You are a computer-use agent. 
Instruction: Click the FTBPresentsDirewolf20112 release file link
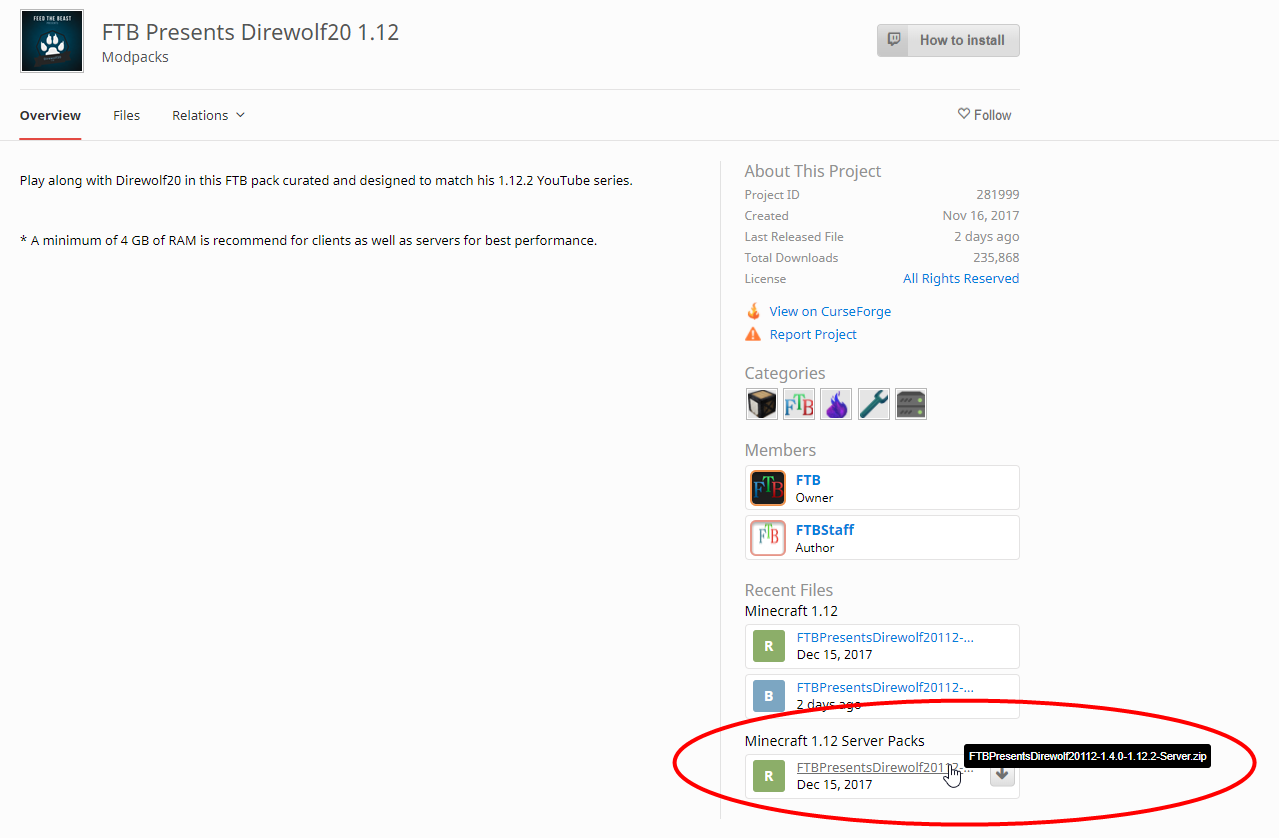coord(884,637)
